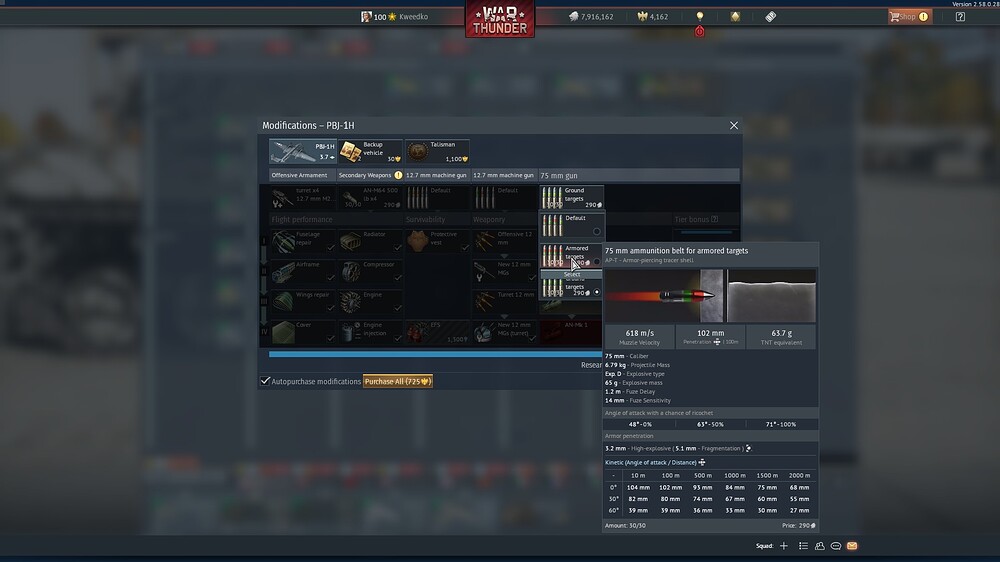This screenshot has height=562, width=1000.
Task: Click the red power icon under the bulb
Action: tap(700, 31)
